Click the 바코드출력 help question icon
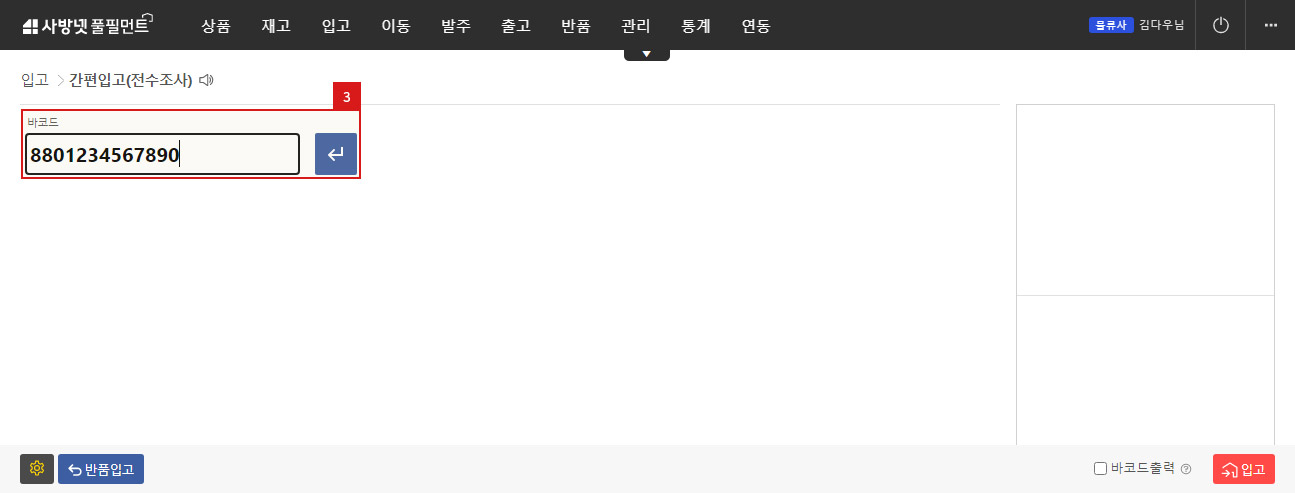The width and height of the screenshot is (1295, 493). (x=1186, y=469)
